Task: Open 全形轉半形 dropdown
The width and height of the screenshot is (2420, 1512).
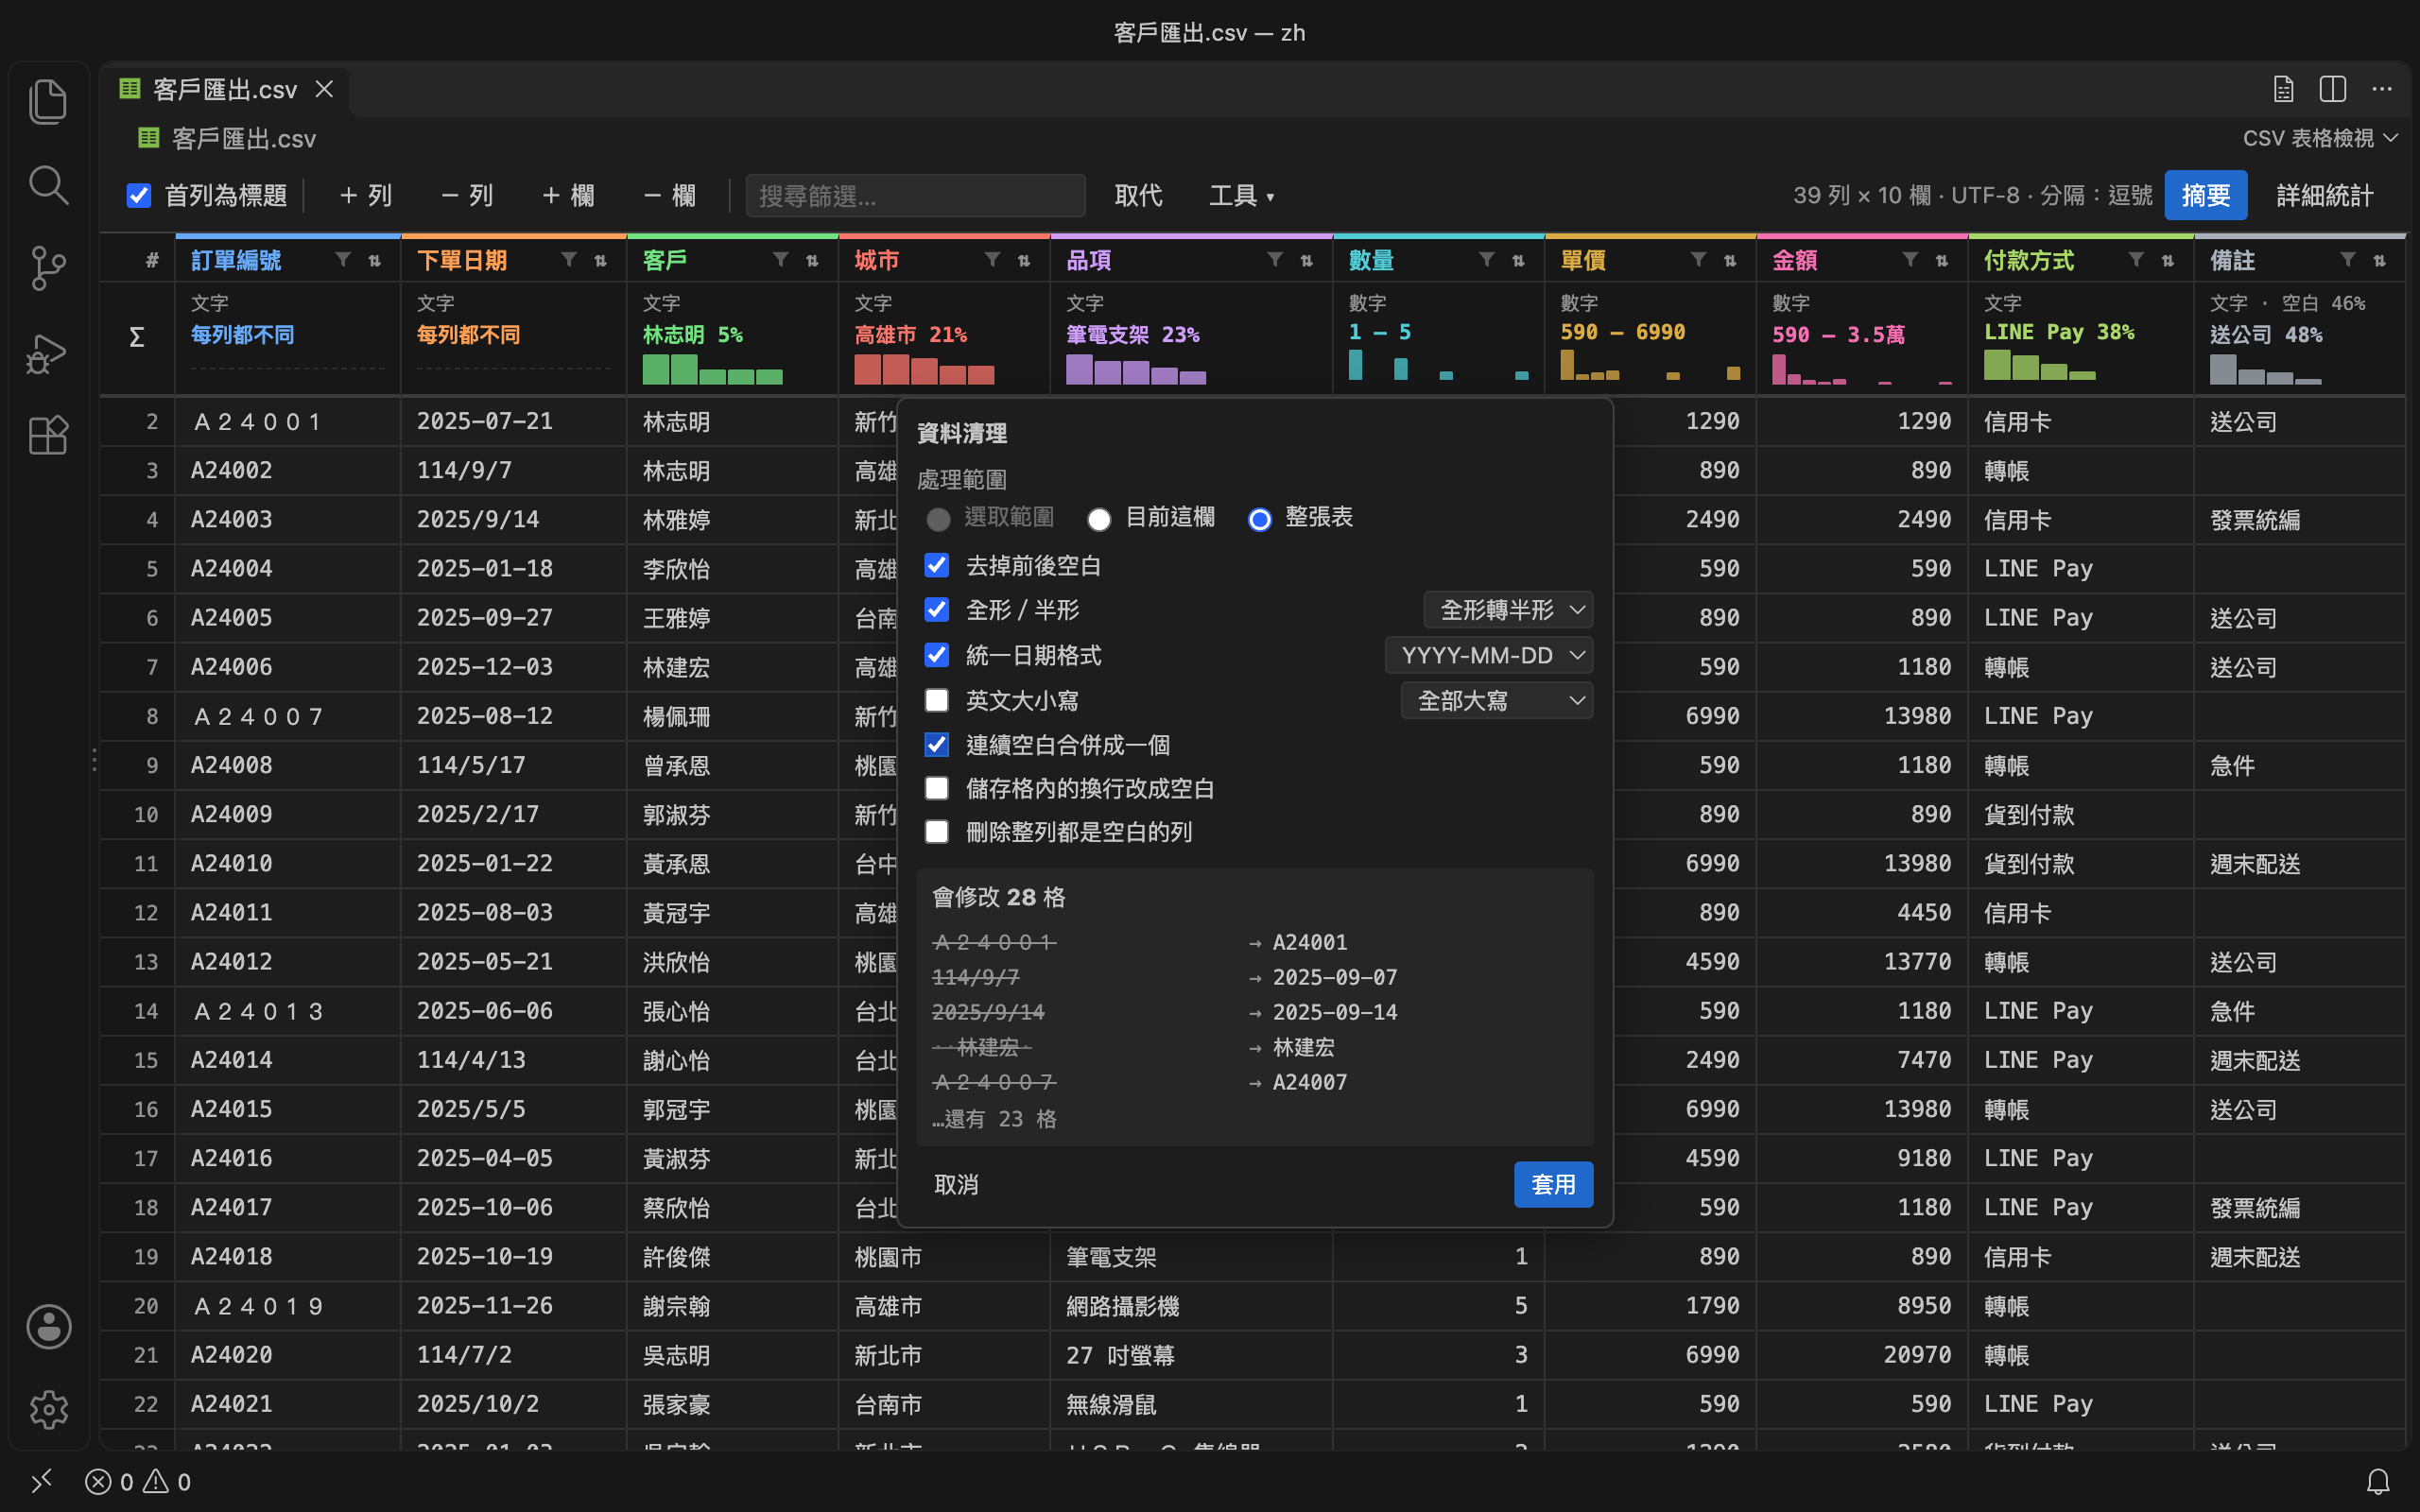Action: 1508,610
